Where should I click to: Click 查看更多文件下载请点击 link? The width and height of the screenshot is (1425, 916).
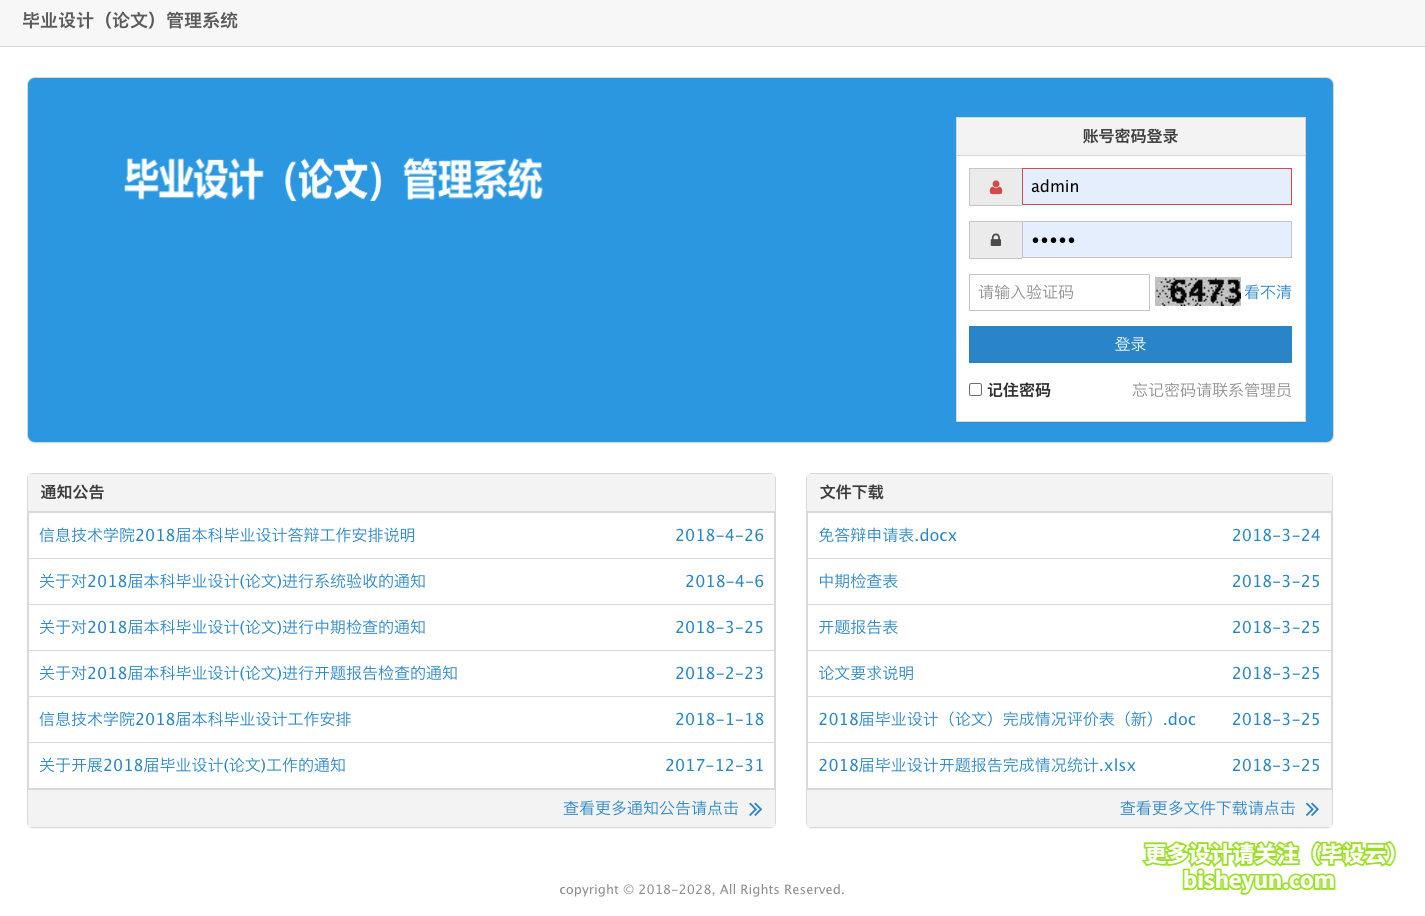pyautogui.click(x=1207, y=808)
